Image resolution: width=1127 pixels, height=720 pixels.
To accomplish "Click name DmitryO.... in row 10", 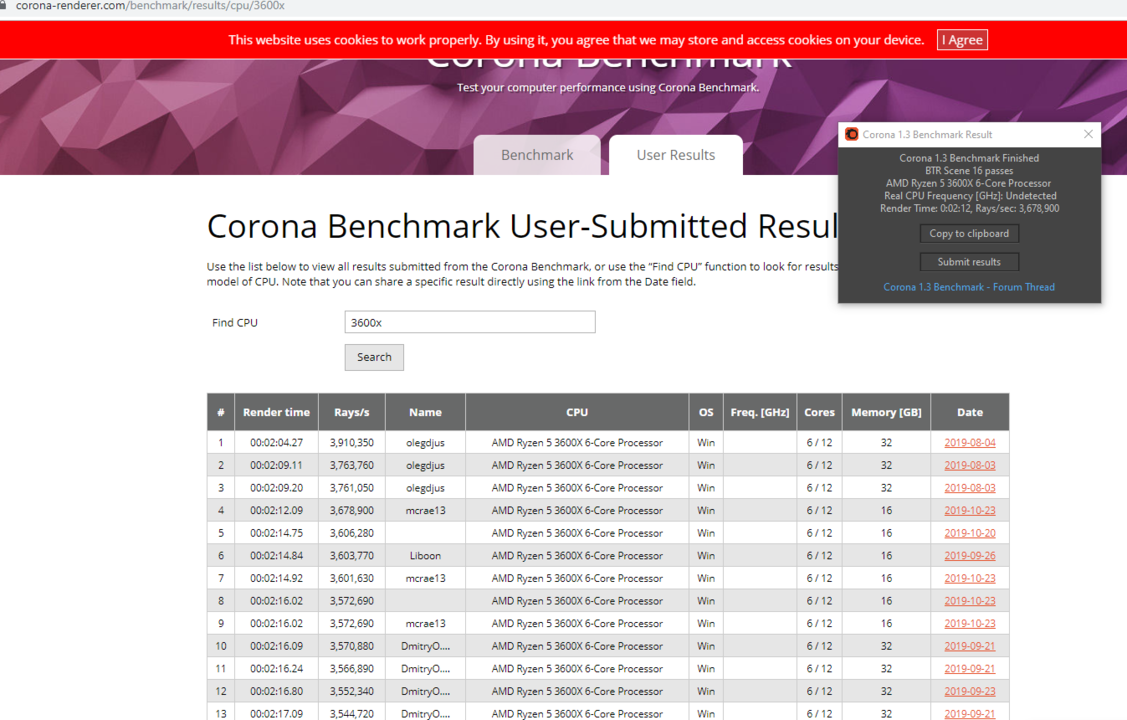I will 426,646.
